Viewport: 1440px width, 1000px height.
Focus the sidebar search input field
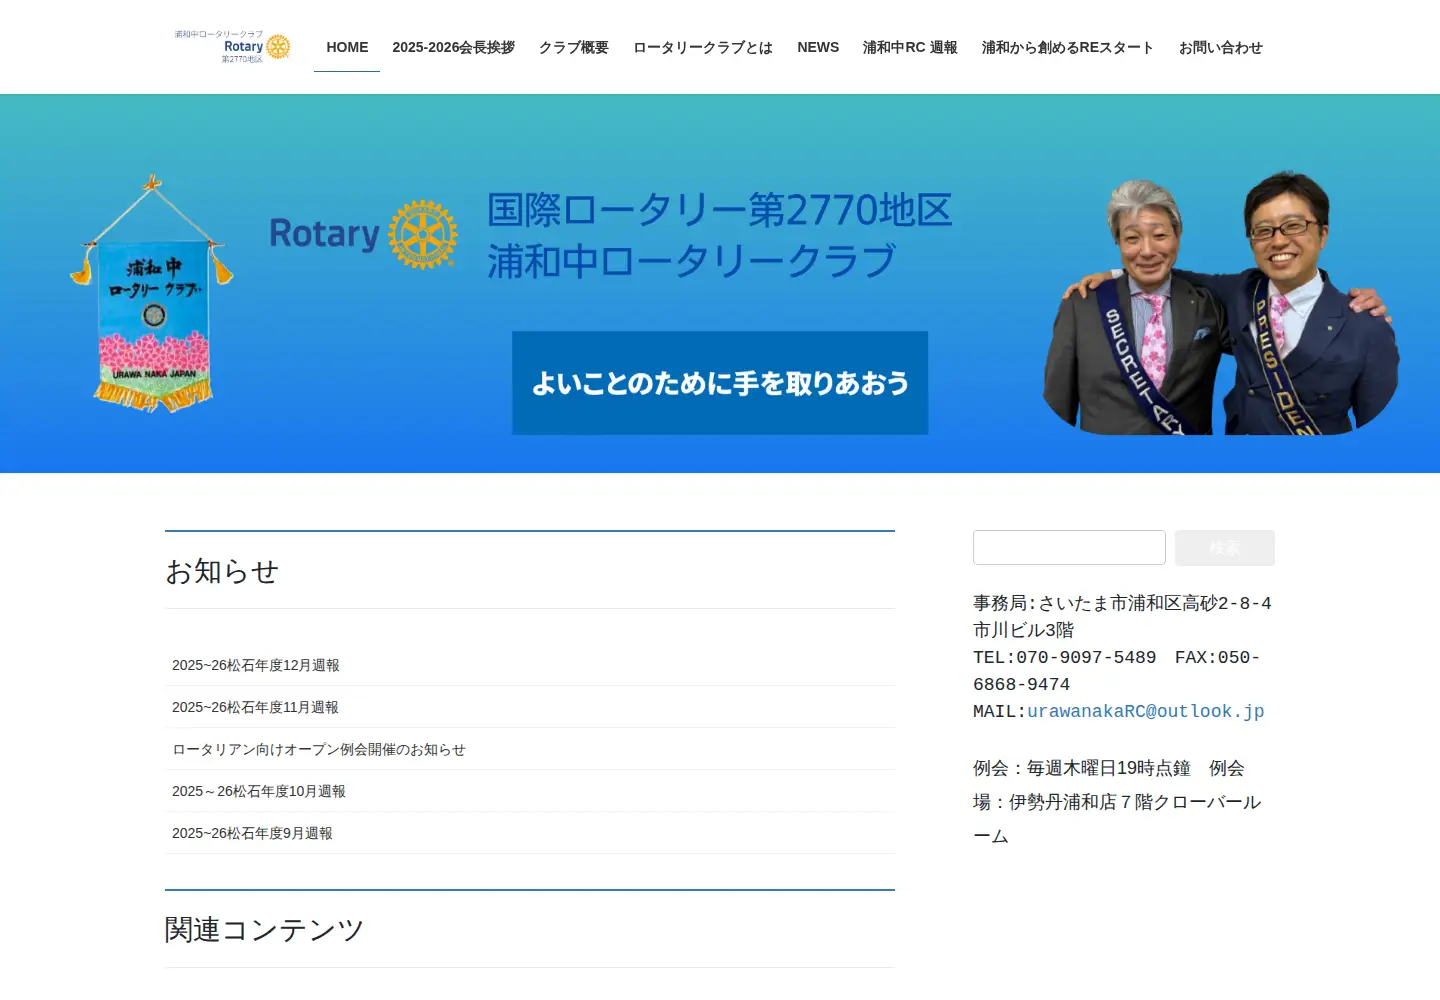pos(1069,548)
